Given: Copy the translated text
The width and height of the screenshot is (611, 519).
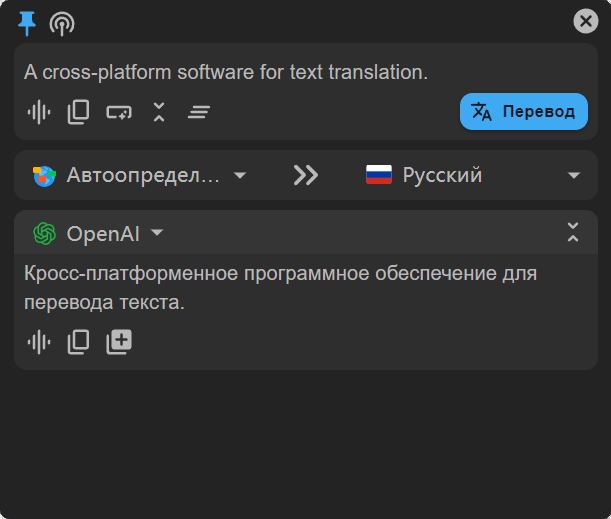Looking at the screenshot, I should (x=78, y=342).
